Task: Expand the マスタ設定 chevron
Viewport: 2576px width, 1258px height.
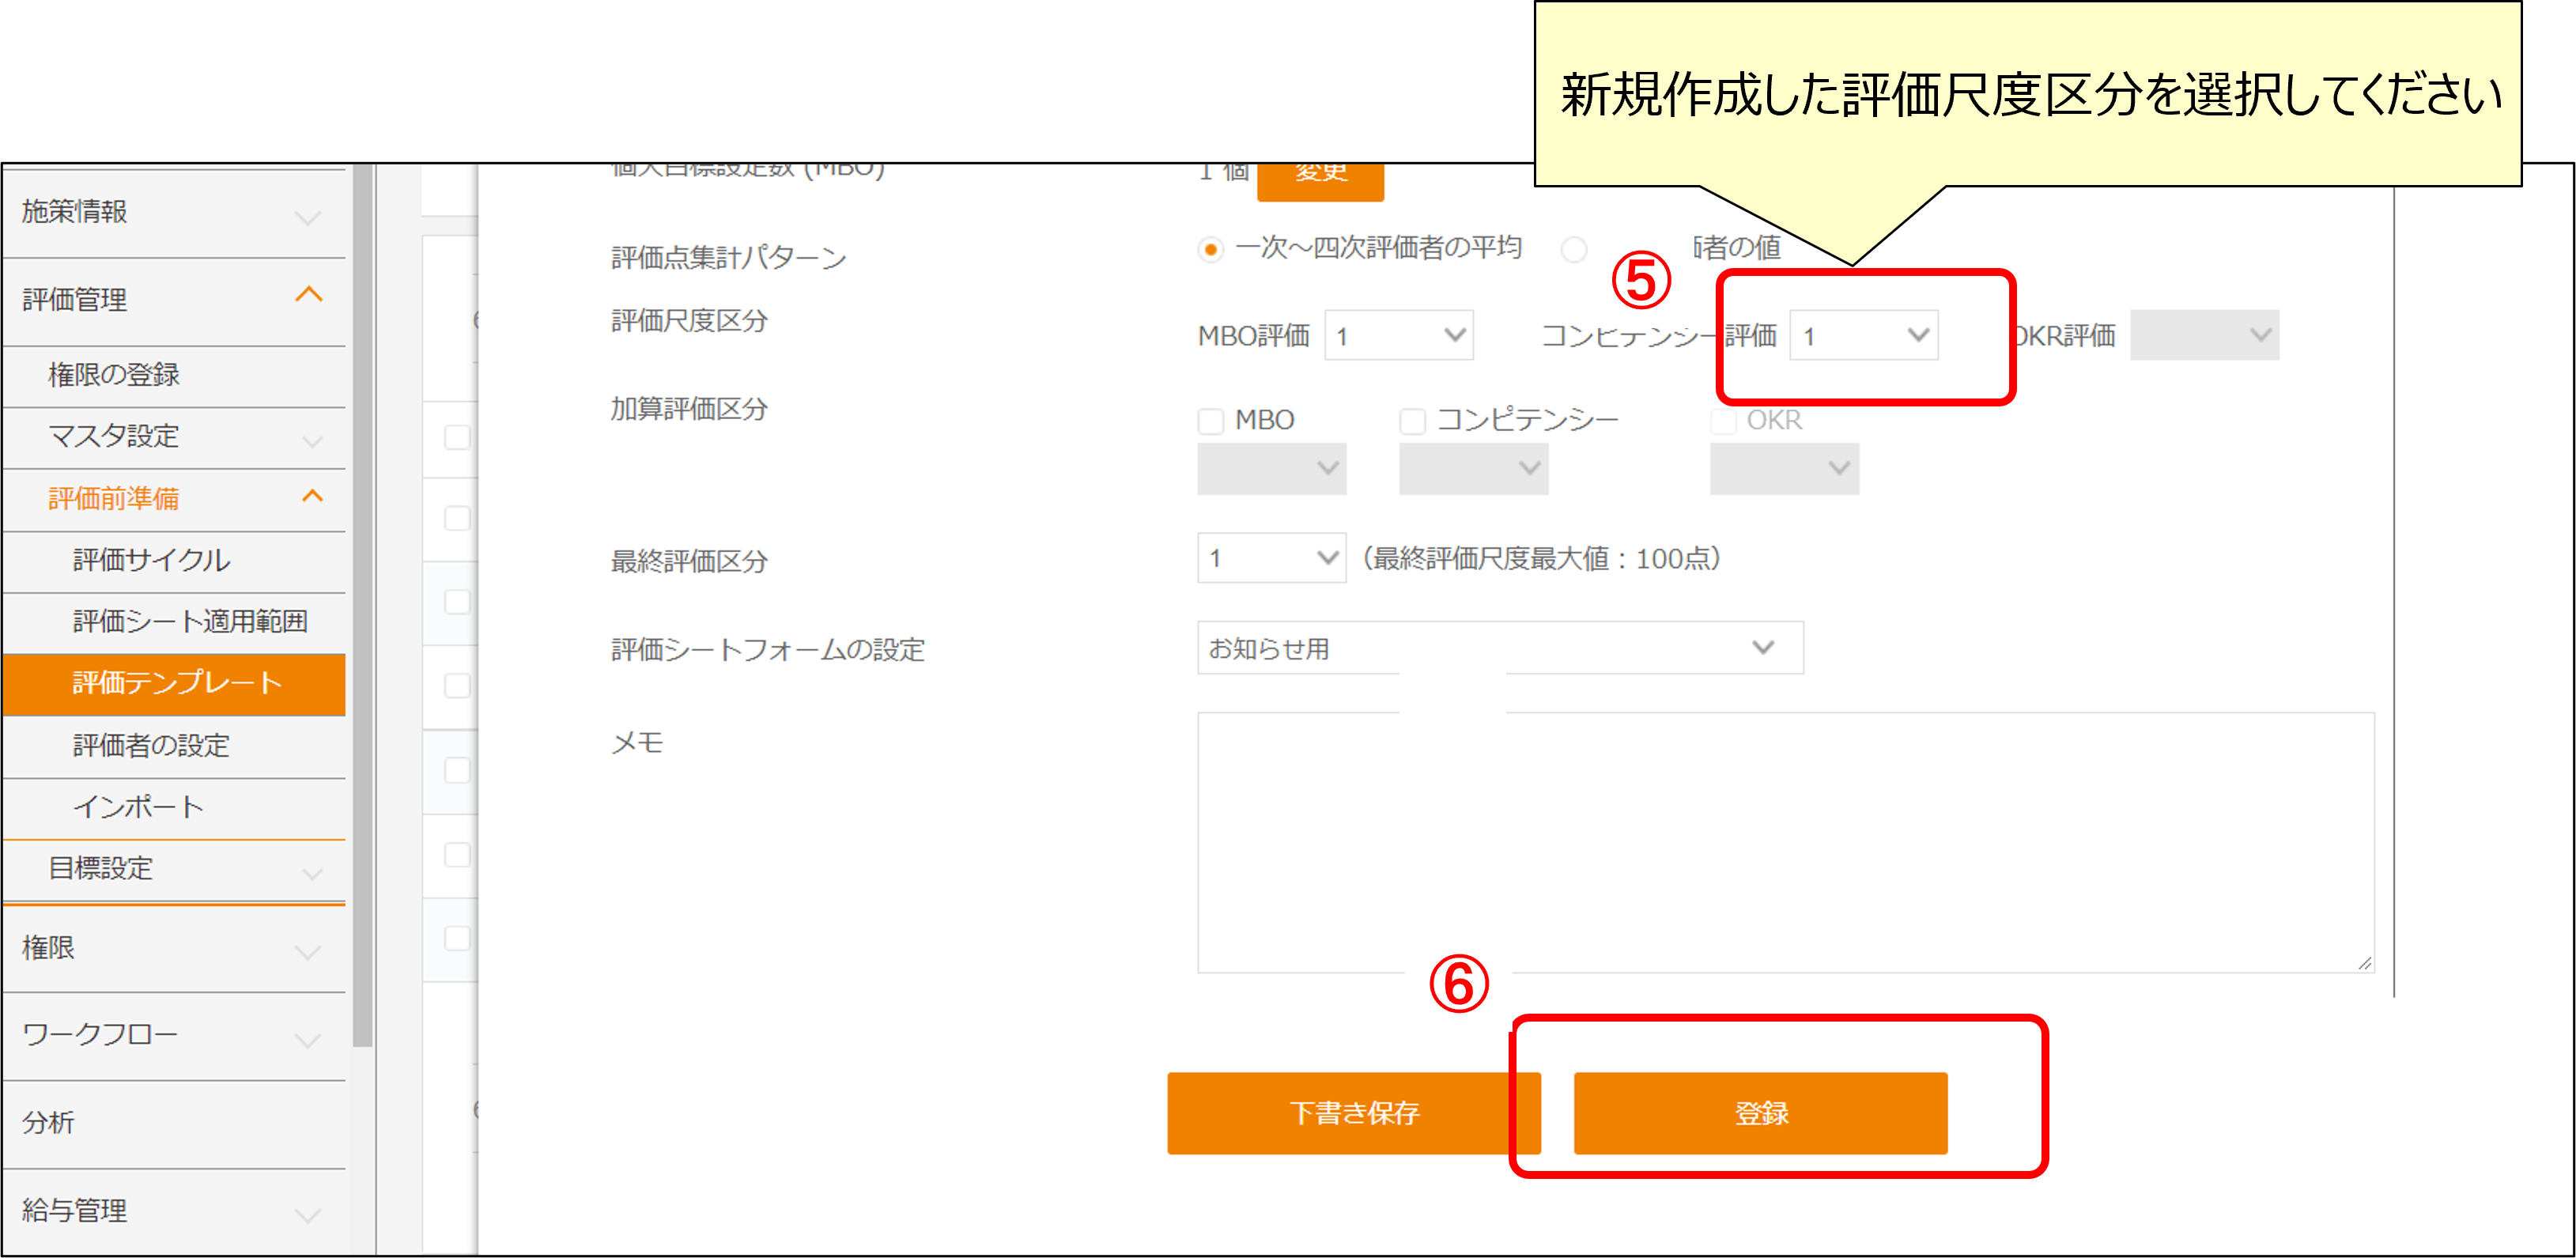Action: pyautogui.click(x=312, y=441)
